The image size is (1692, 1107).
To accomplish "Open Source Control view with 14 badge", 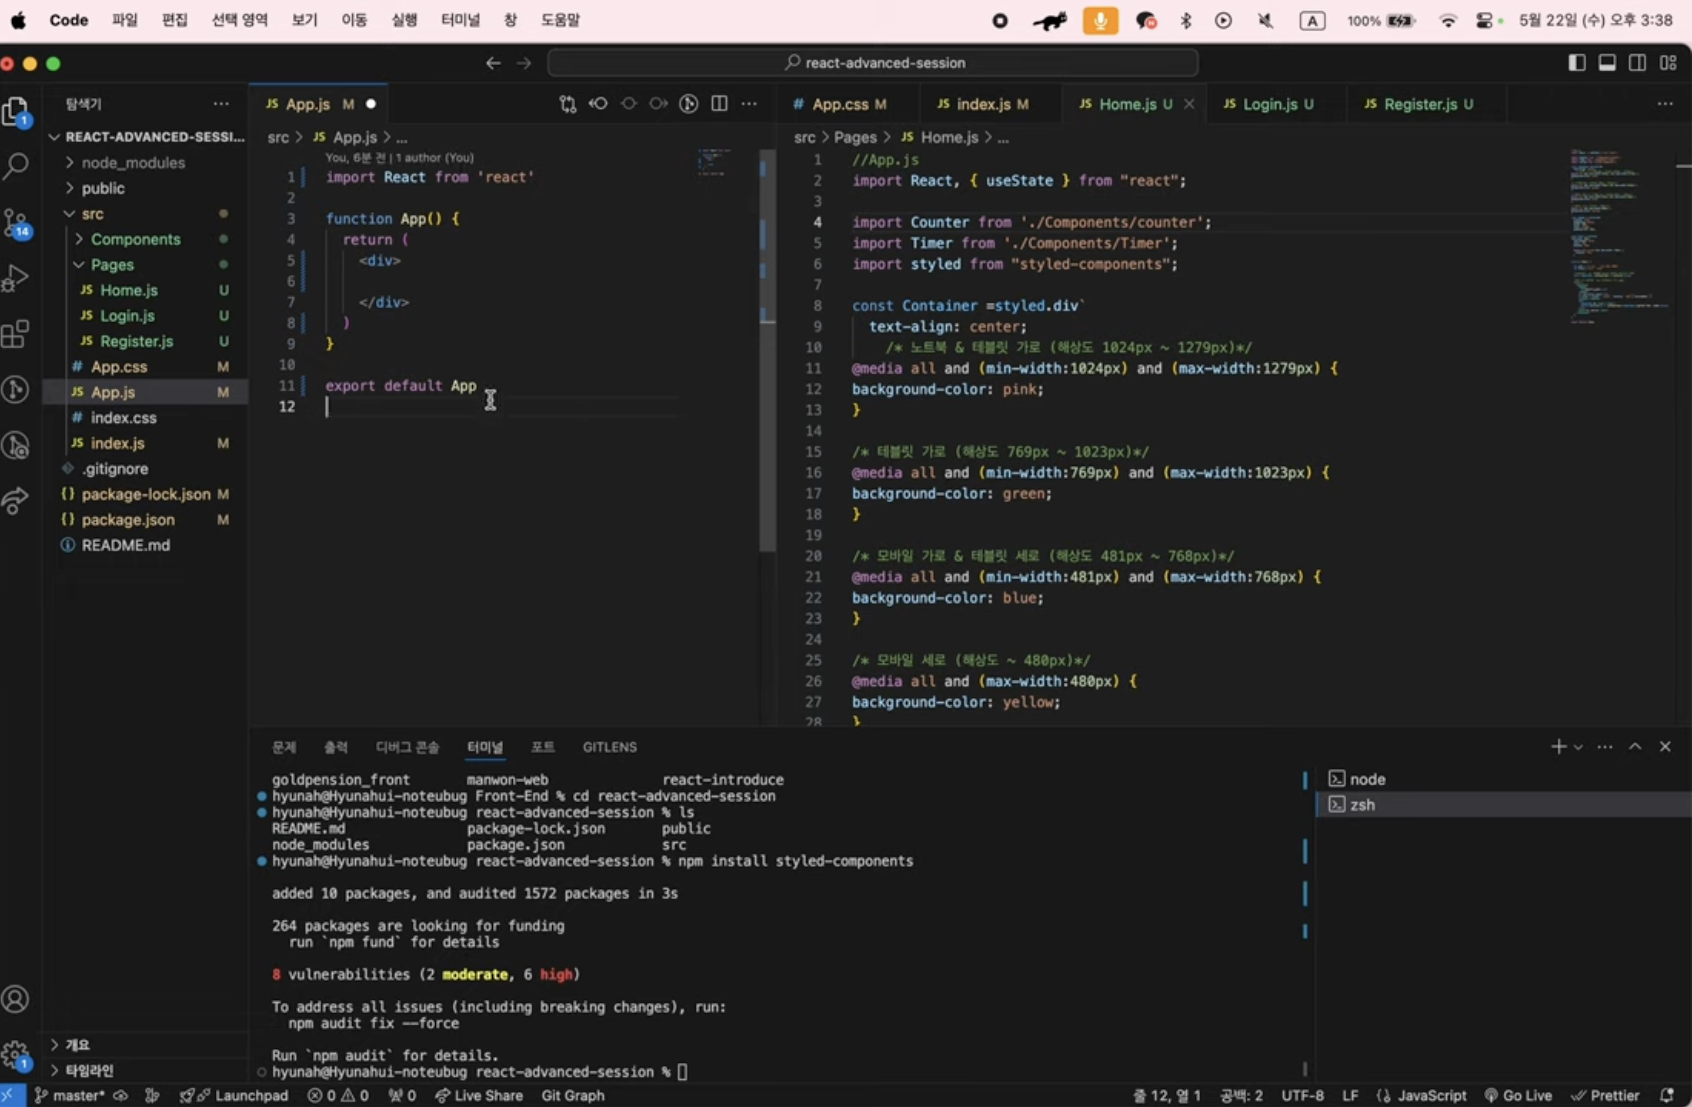I will [x=17, y=223].
